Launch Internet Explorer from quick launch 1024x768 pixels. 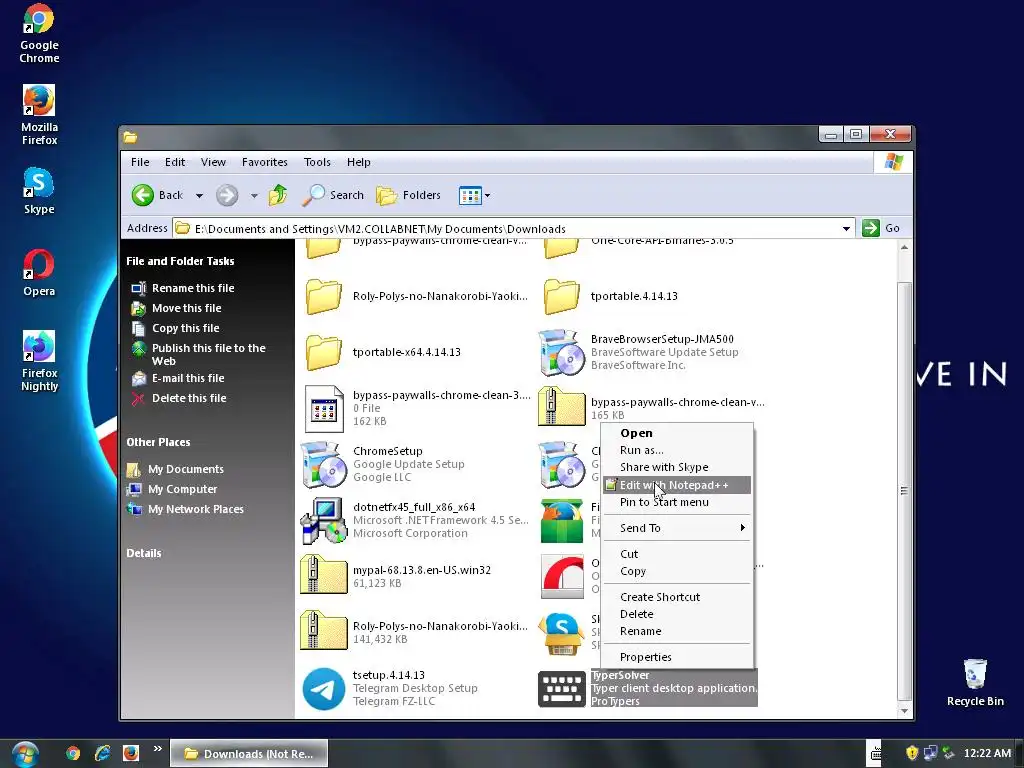click(102, 754)
